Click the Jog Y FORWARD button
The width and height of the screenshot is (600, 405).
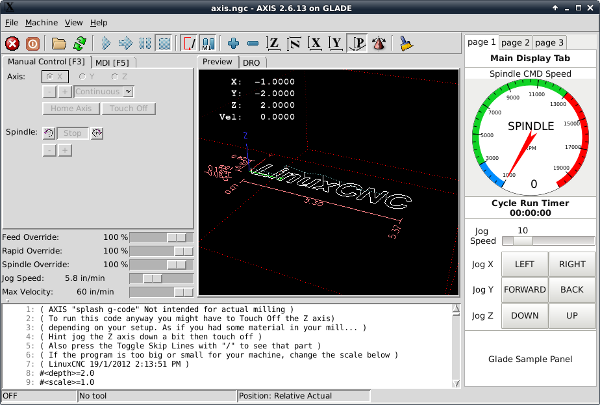(x=524, y=290)
